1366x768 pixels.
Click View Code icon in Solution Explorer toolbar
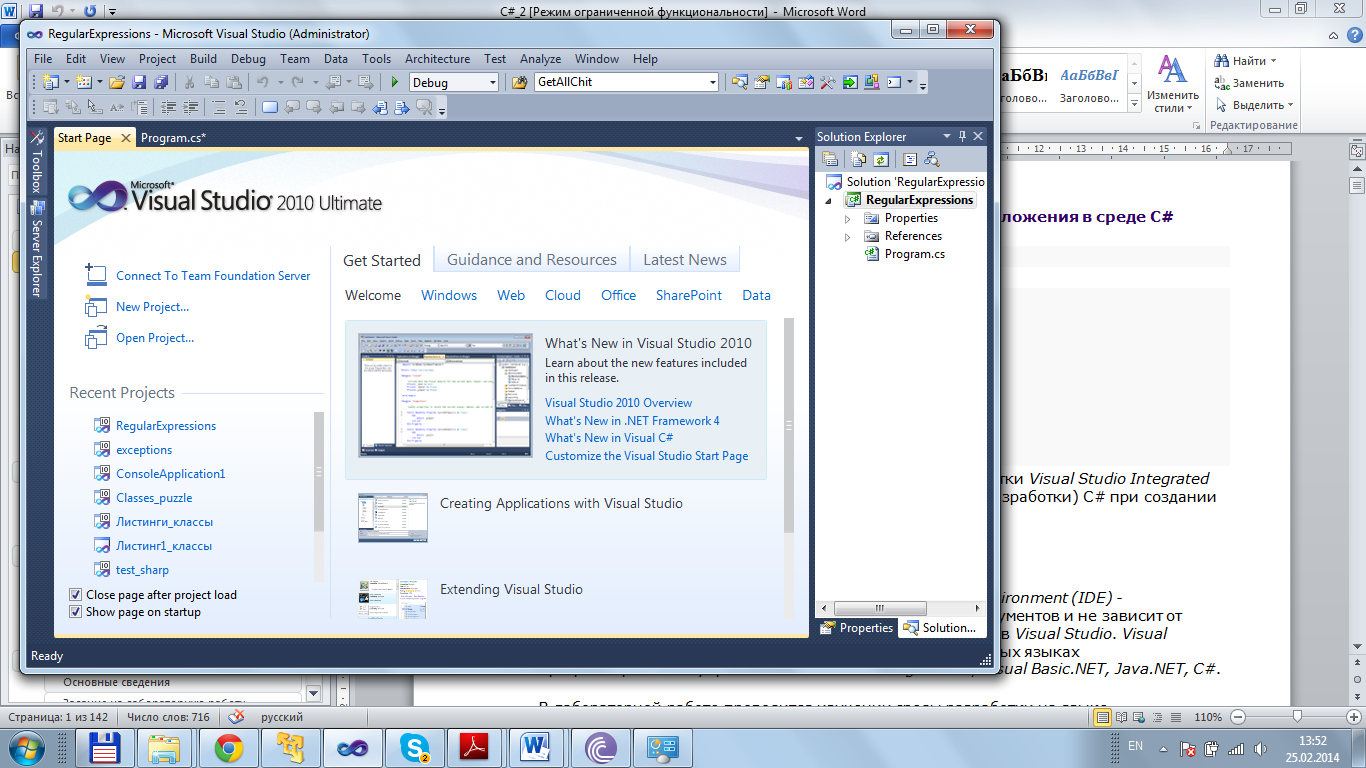tap(910, 158)
